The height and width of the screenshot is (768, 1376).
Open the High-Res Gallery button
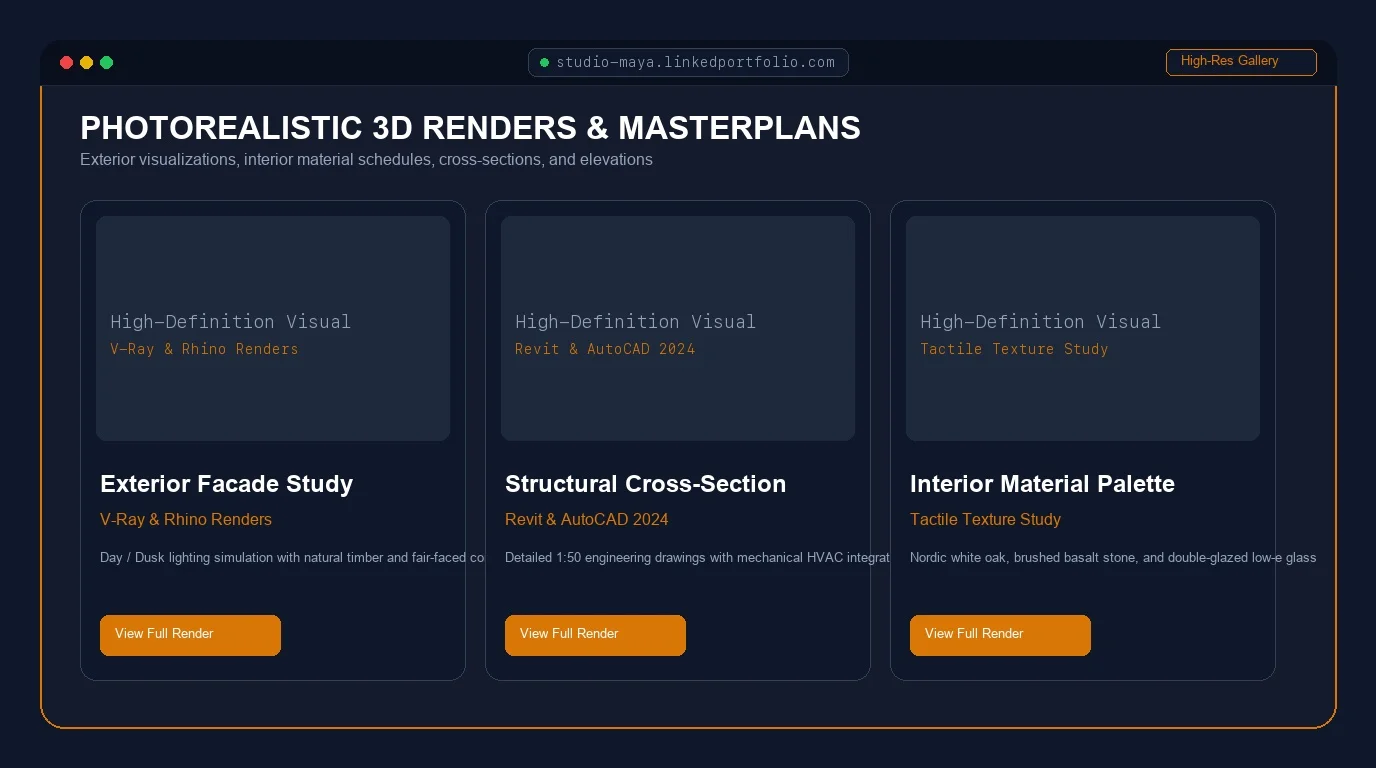pos(1241,62)
